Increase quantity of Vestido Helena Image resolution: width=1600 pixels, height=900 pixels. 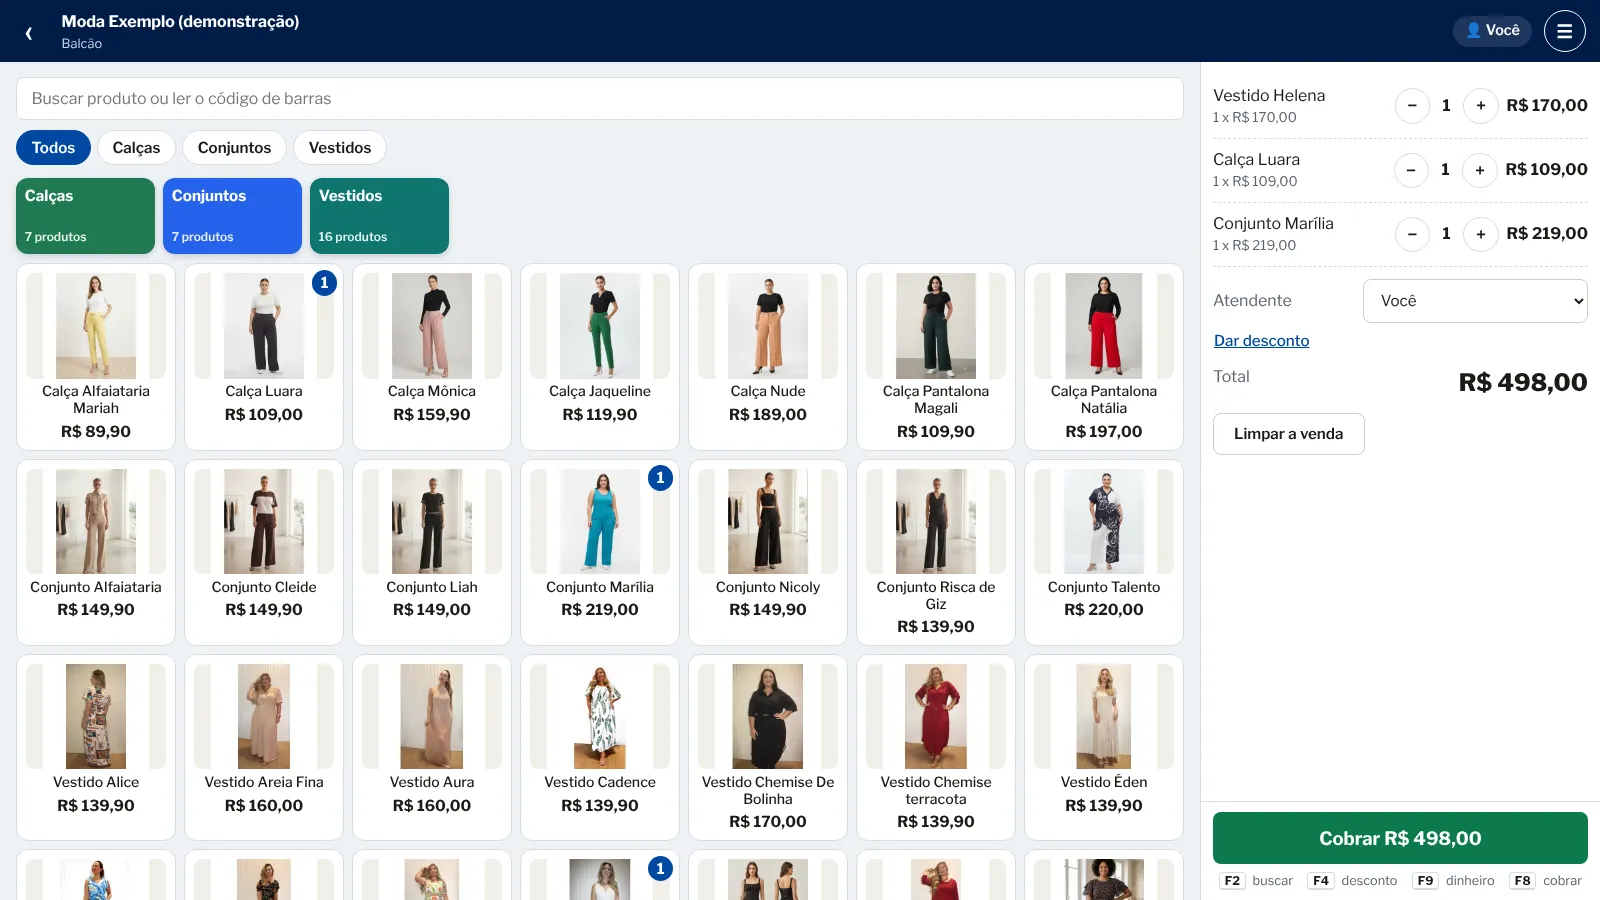pos(1480,106)
